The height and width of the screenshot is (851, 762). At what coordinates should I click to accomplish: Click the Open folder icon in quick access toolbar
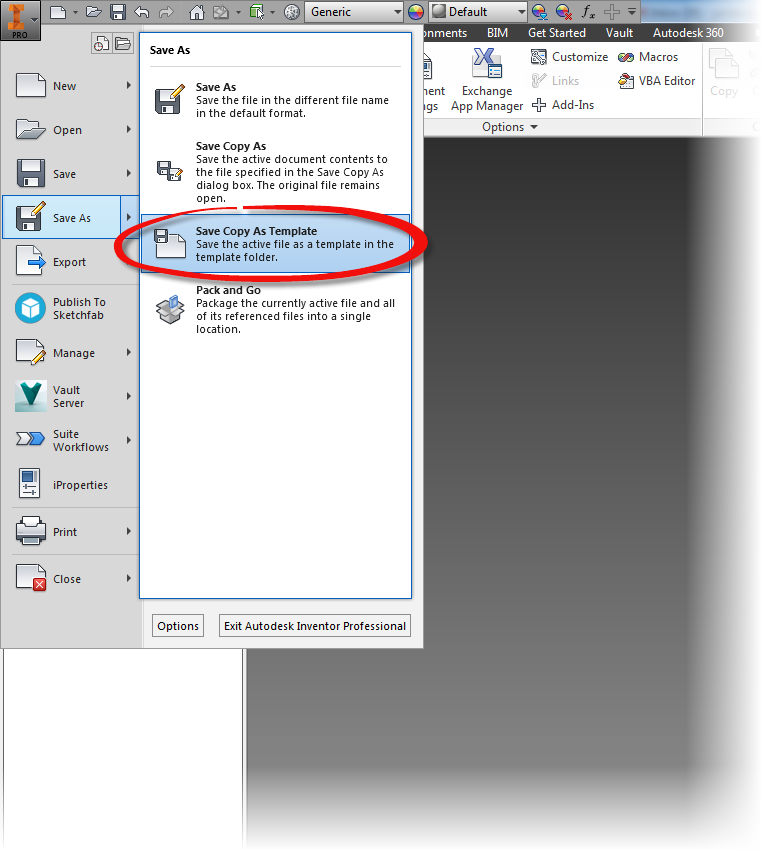pyautogui.click(x=94, y=12)
